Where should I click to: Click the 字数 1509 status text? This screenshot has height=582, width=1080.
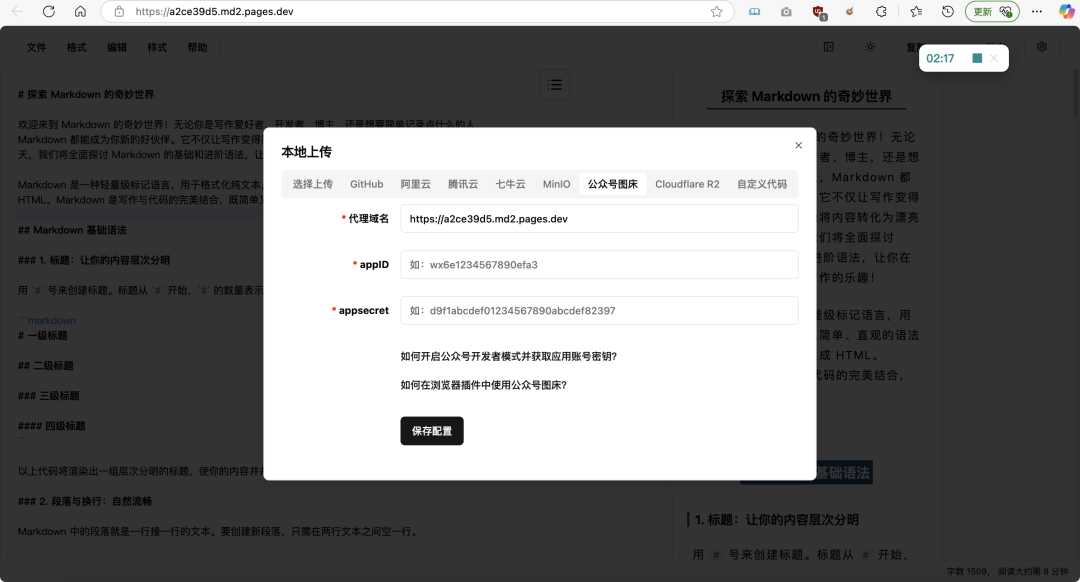click(x=968, y=572)
